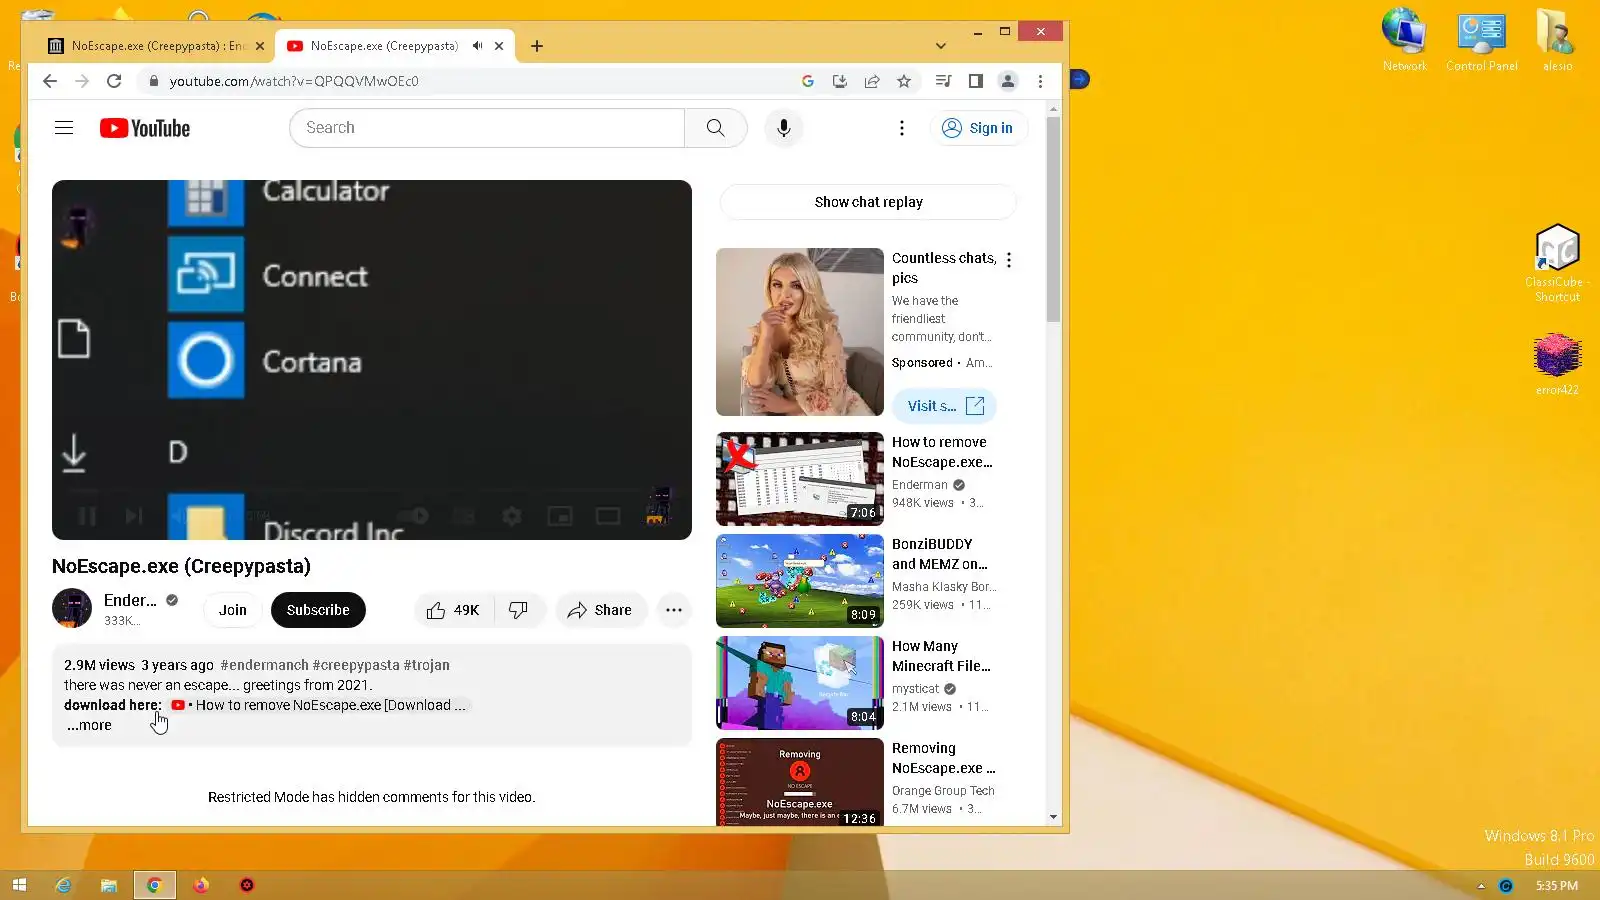This screenshot has height=900, width=1600.
Task: Play 'How to remove NoEscape.exe' thumbnail
Action: (800, 479)
